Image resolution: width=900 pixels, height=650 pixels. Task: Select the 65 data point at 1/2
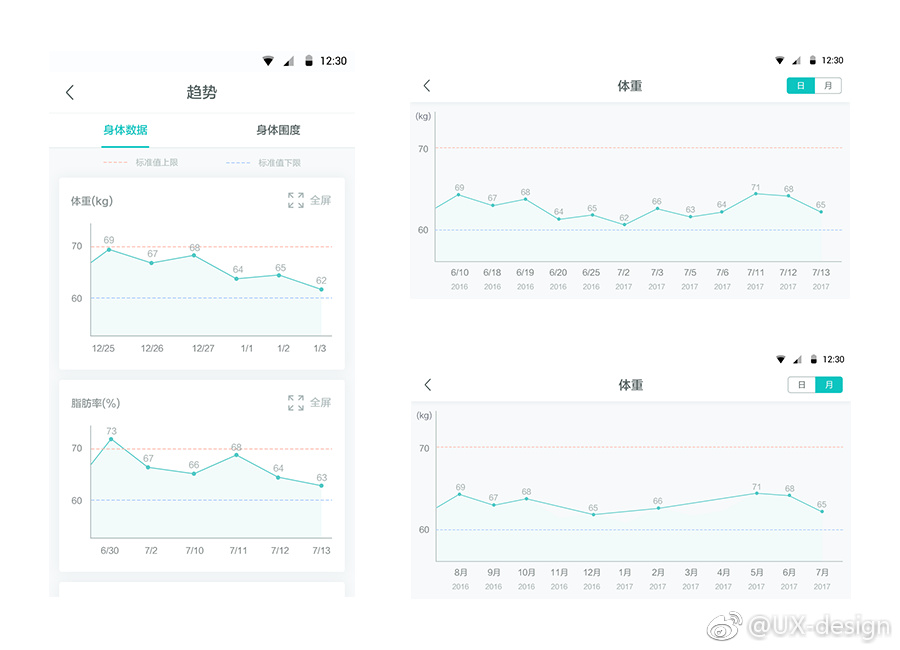pos(279,276)
